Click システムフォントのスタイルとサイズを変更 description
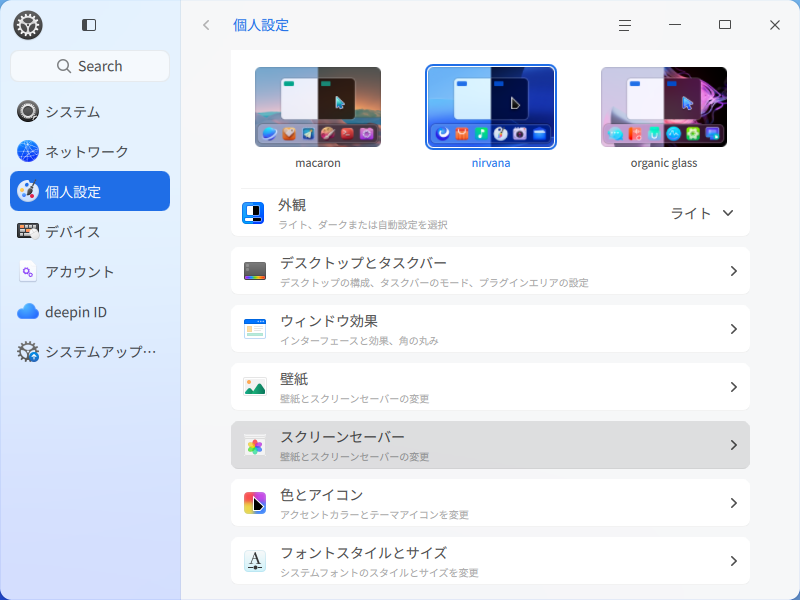The image size is (800, 600). click(x=379, y=572)
